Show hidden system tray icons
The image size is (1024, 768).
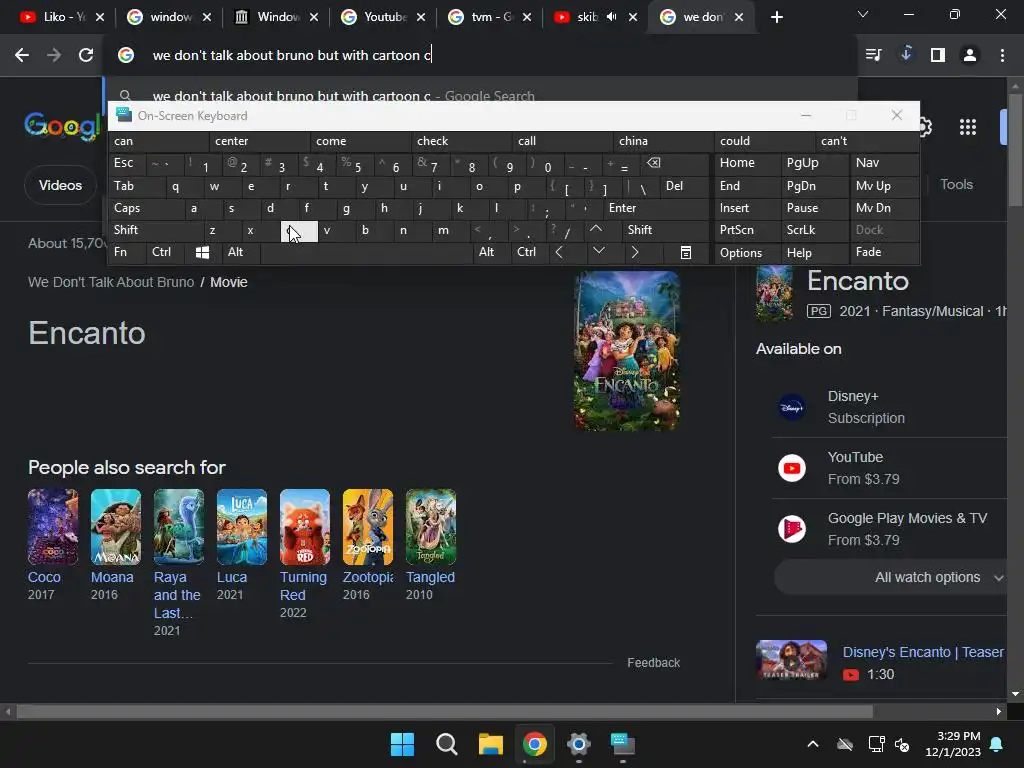pos(813,744)
